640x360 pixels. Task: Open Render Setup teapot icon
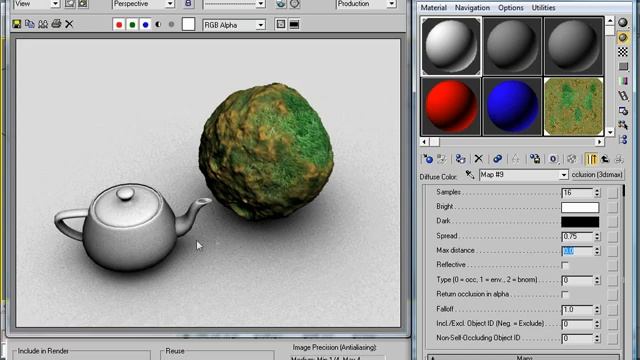[x=281, y=4]
